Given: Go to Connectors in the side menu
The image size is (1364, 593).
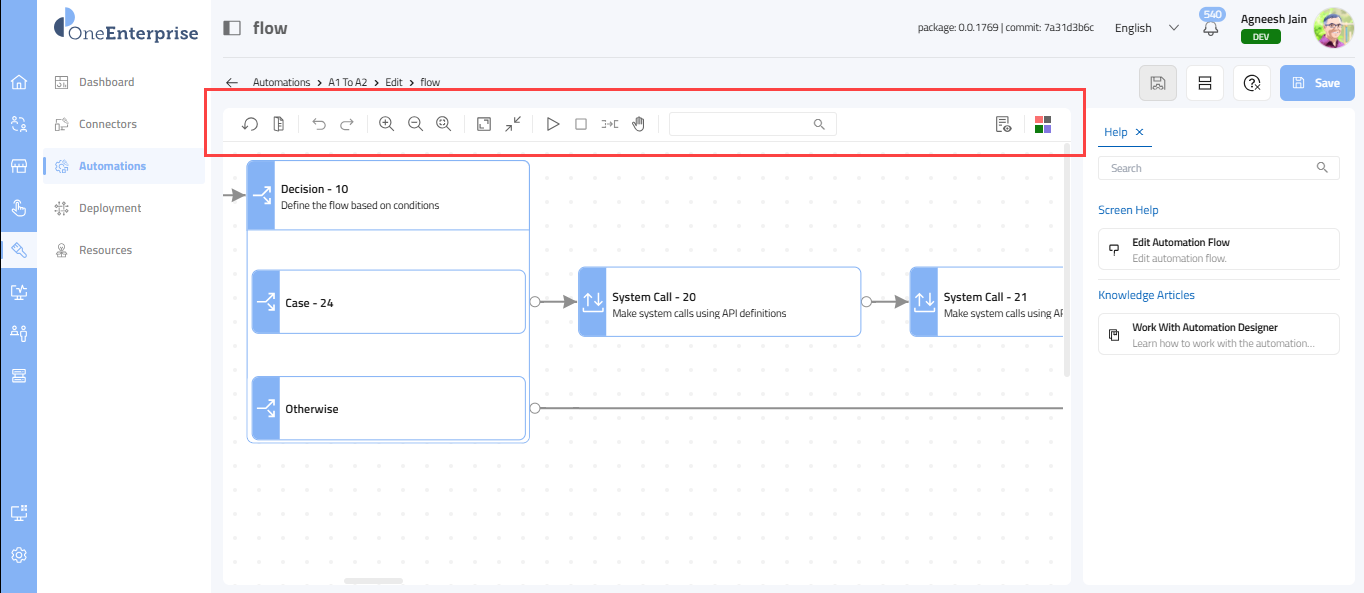Looking at the screenshot, I should [108, 124].
